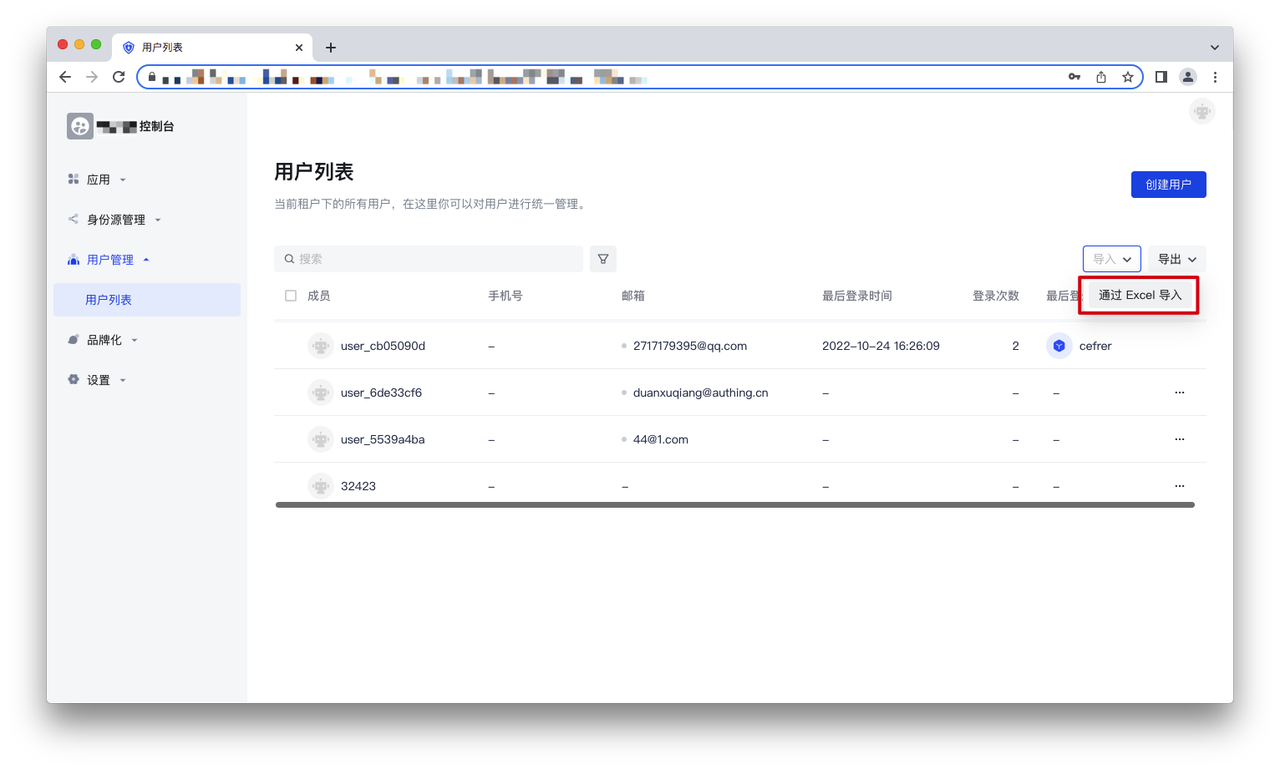Screen dimensions: 1280x770
Task: Expand the 应用 sidebar menu
Action: [98, 180]
